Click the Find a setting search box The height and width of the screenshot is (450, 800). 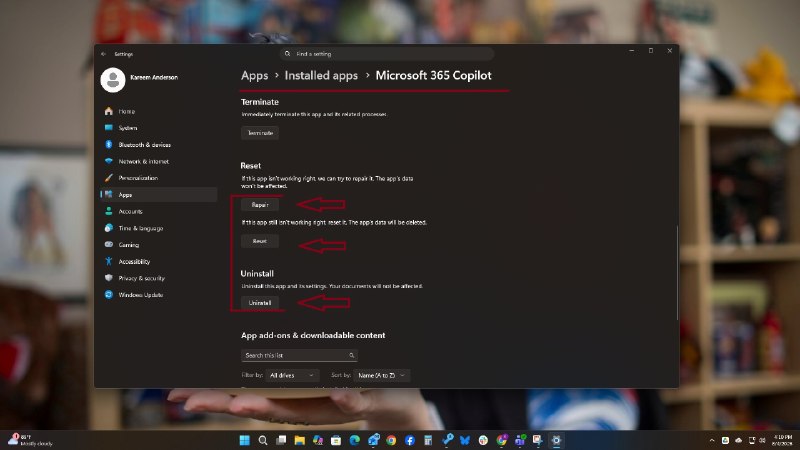pyautogui.click(x=386, y=54)
